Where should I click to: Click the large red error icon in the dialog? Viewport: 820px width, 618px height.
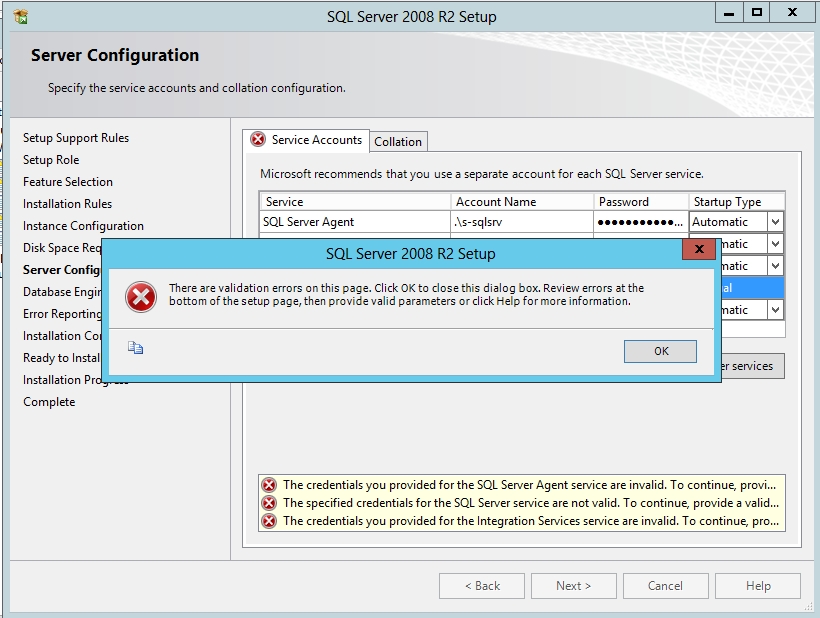tap(141, 297)
